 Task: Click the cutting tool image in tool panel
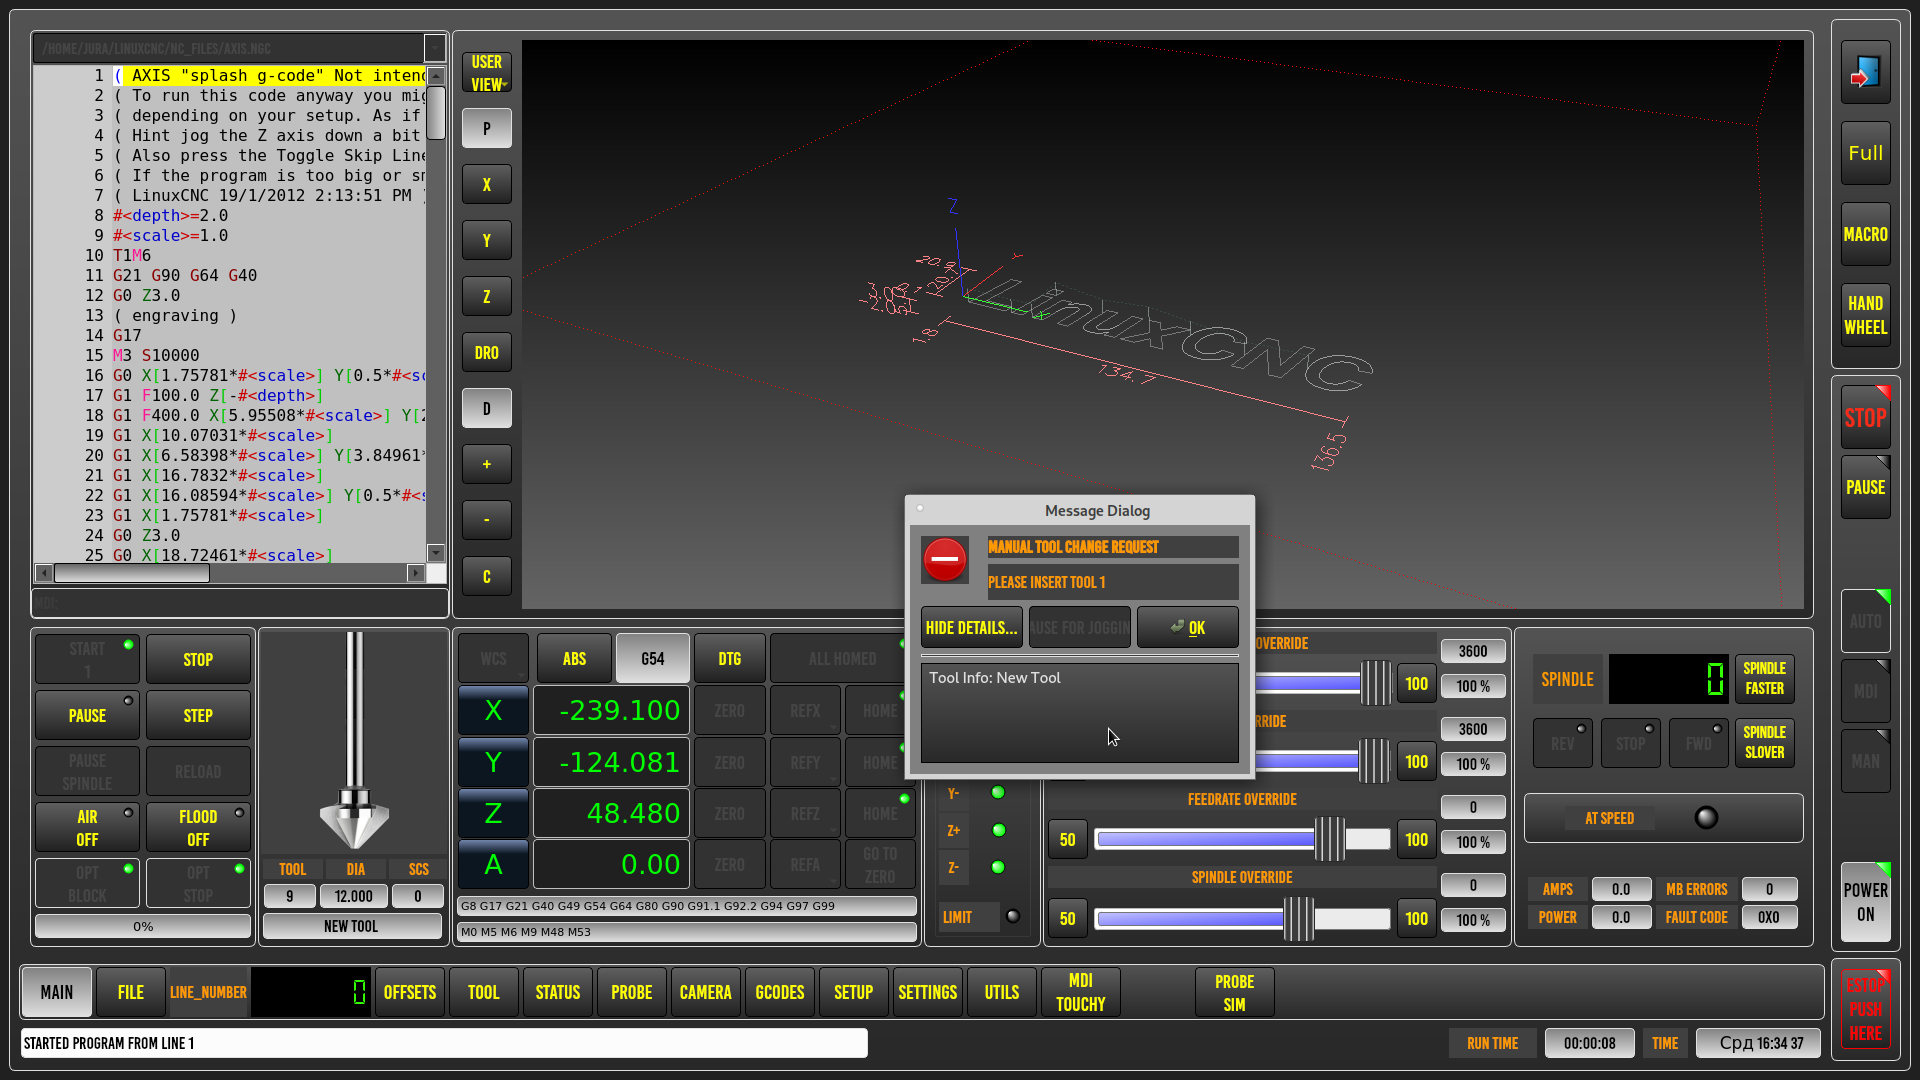coord(354,740)
